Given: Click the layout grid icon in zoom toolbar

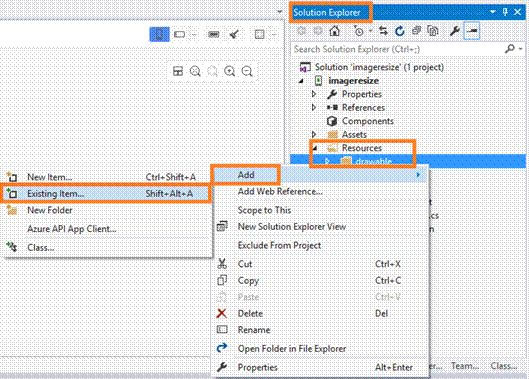Looking at the screenshot, I should [178, 71].
